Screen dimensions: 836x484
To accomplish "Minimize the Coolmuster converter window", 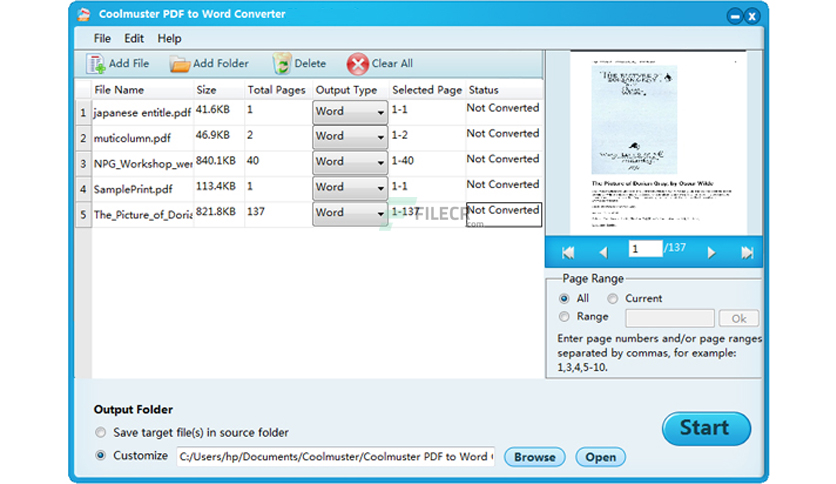I will [735, 17].
